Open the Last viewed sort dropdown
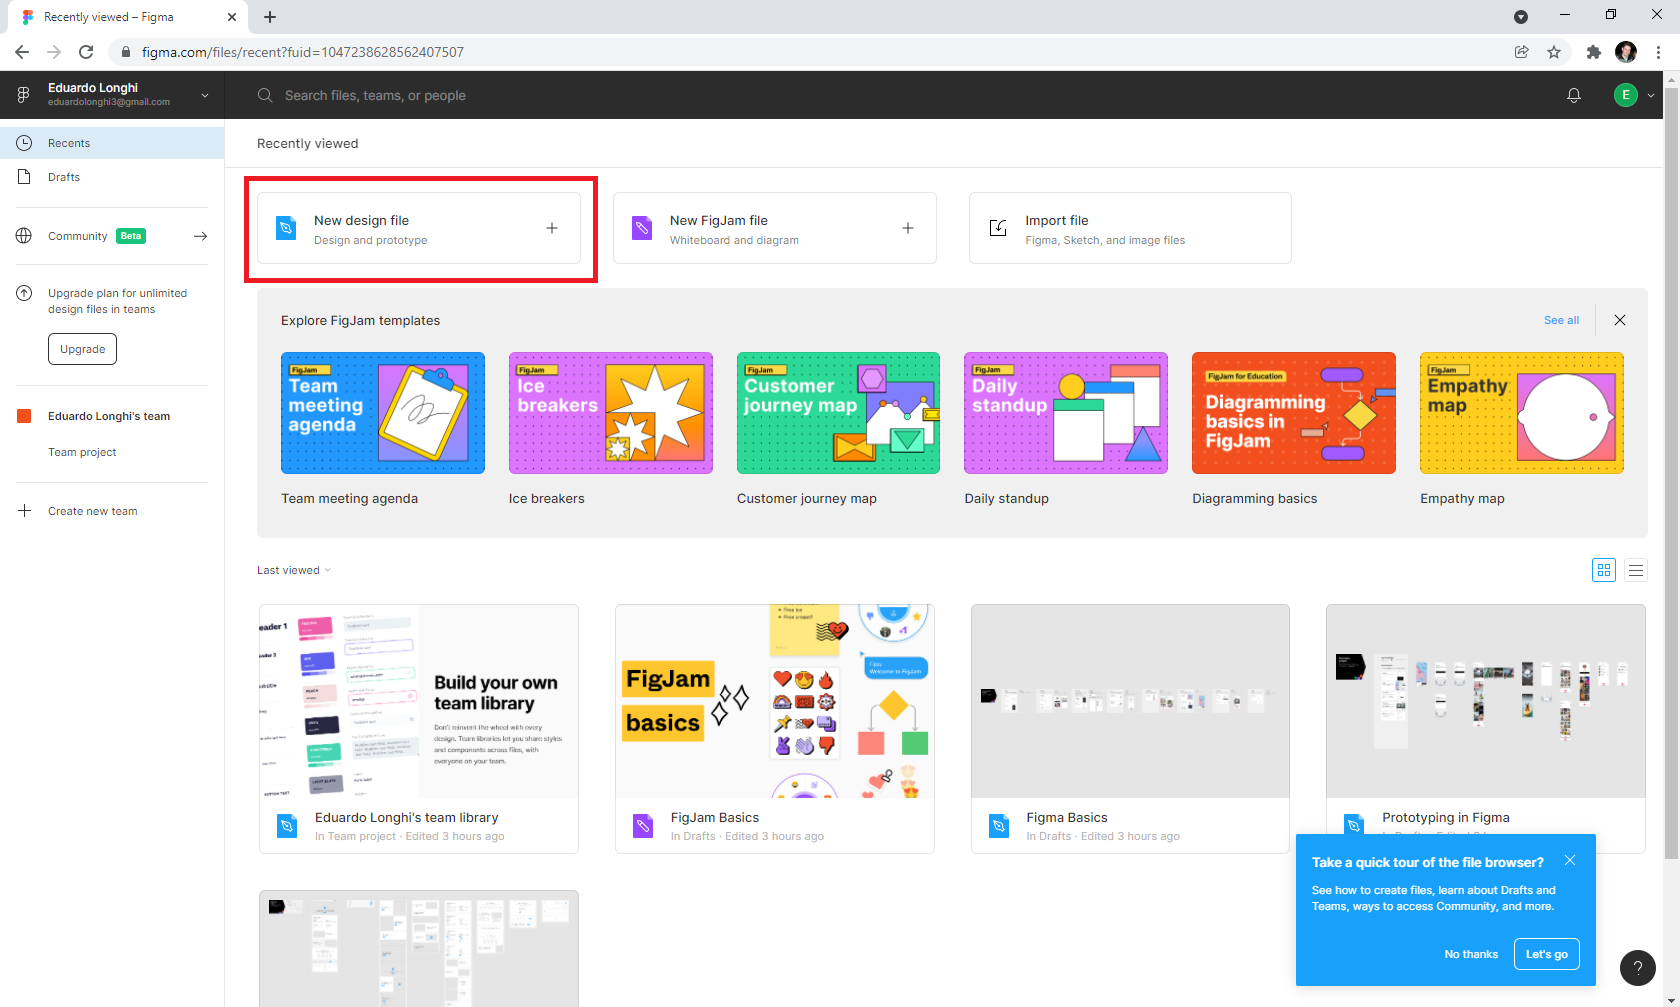 coord(293,570)
